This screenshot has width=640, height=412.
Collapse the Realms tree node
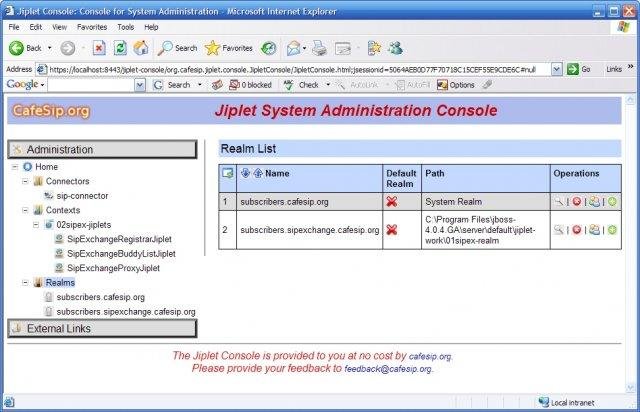tap(25, 283)
